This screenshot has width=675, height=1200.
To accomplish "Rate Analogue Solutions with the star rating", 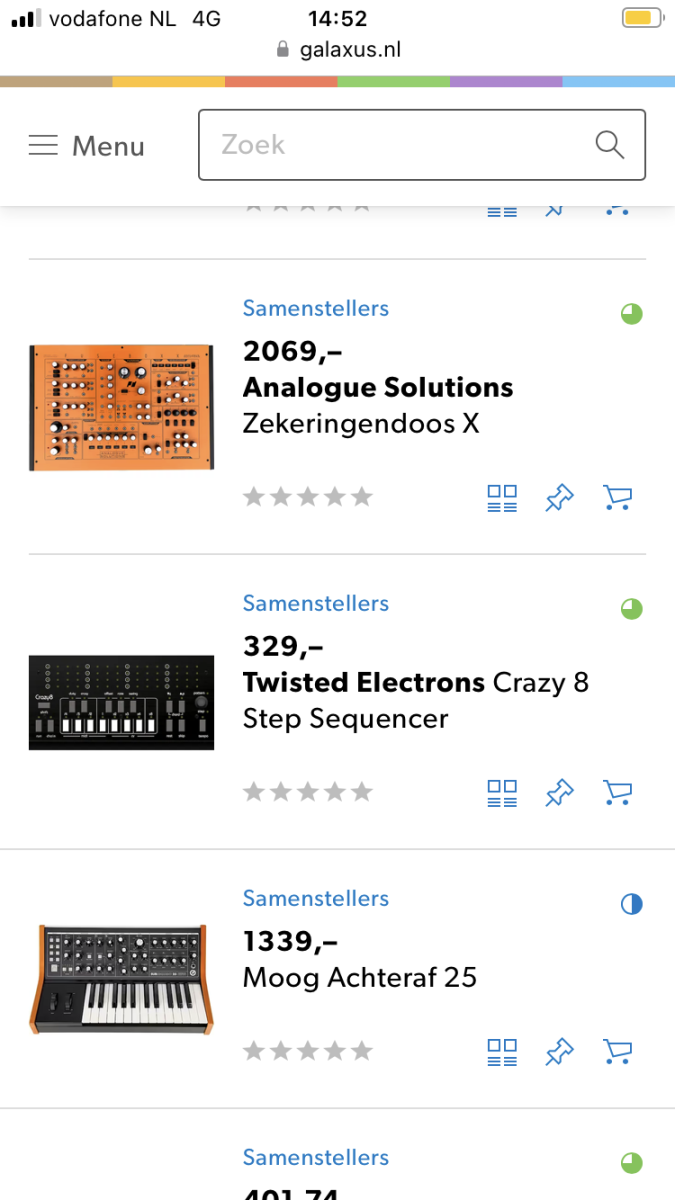I will pos(308,496).
